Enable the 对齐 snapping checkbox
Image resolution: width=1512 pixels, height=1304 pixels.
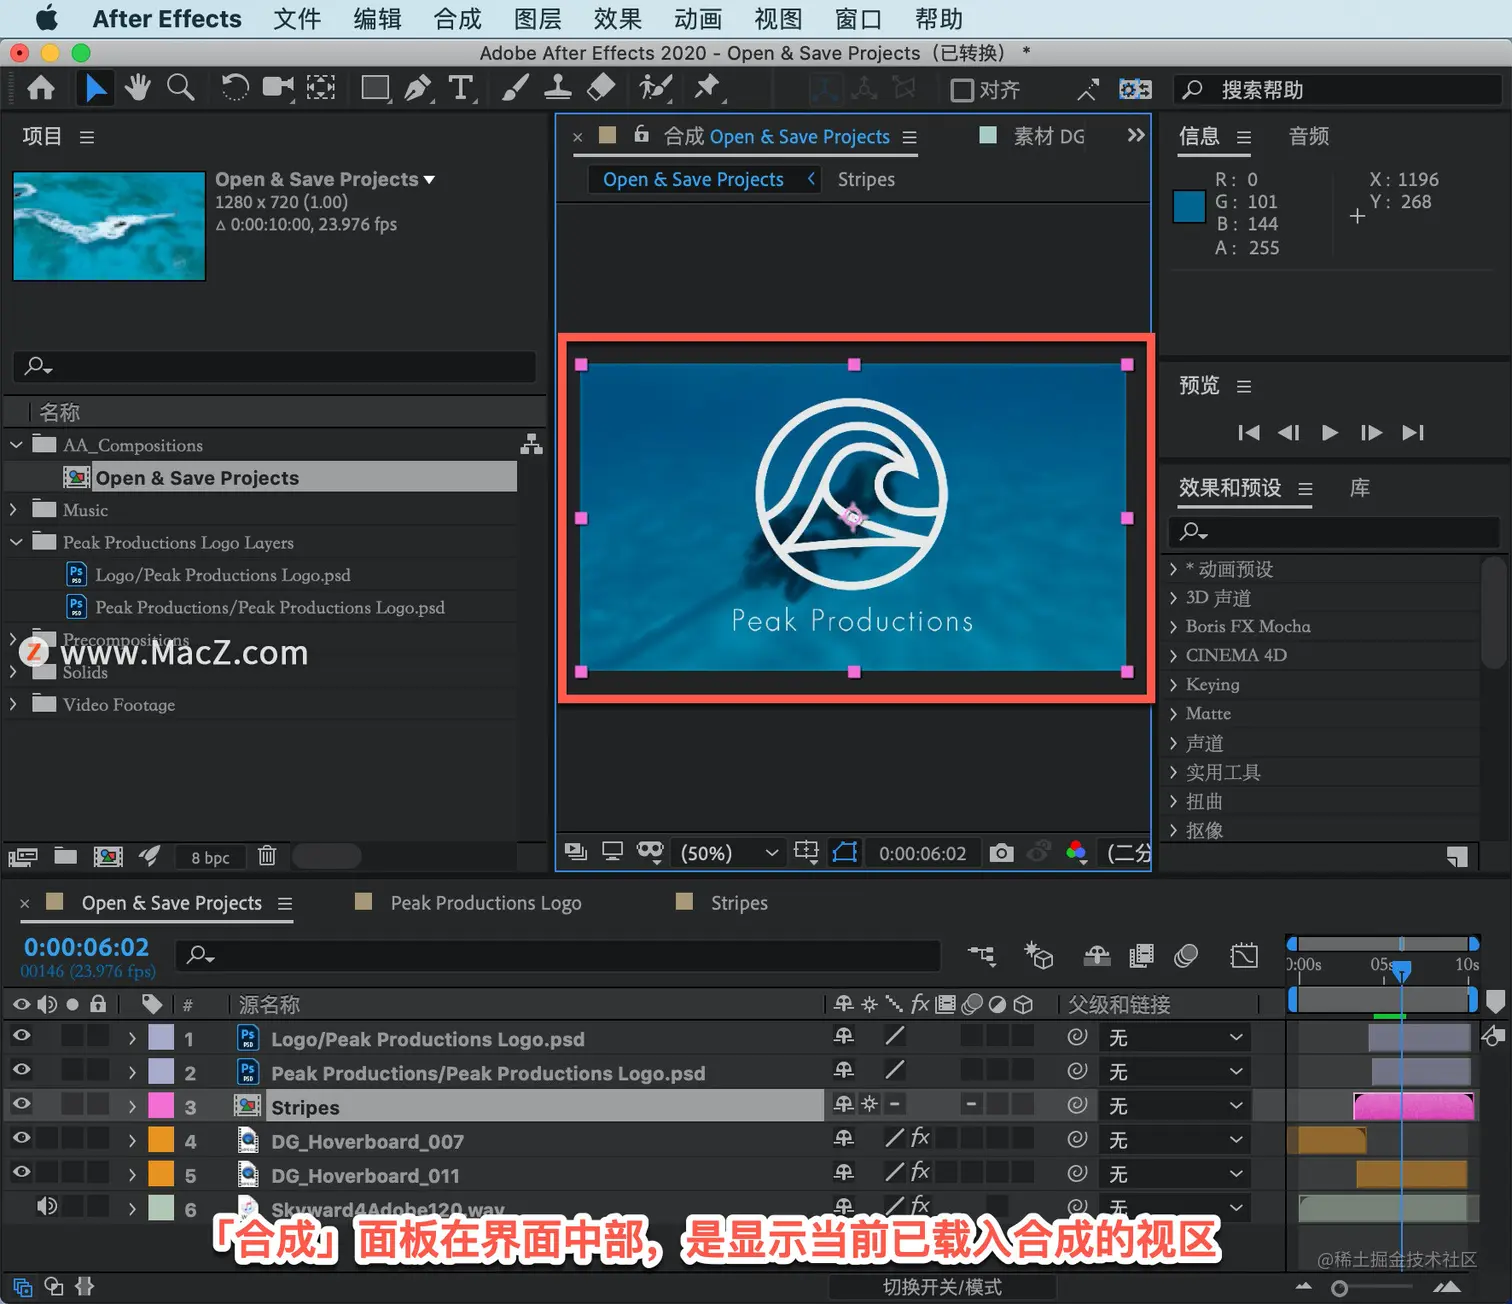pos(962,90)
